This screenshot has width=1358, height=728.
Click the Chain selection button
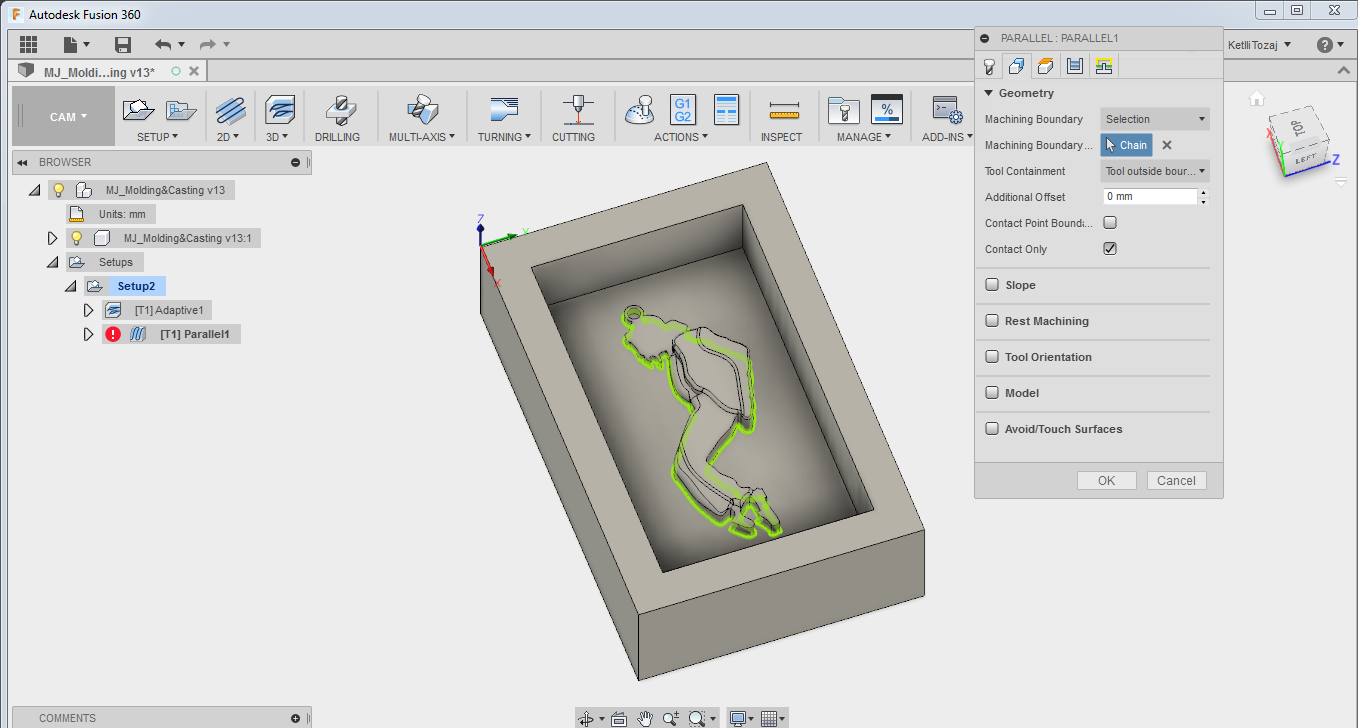point(1126,145)
